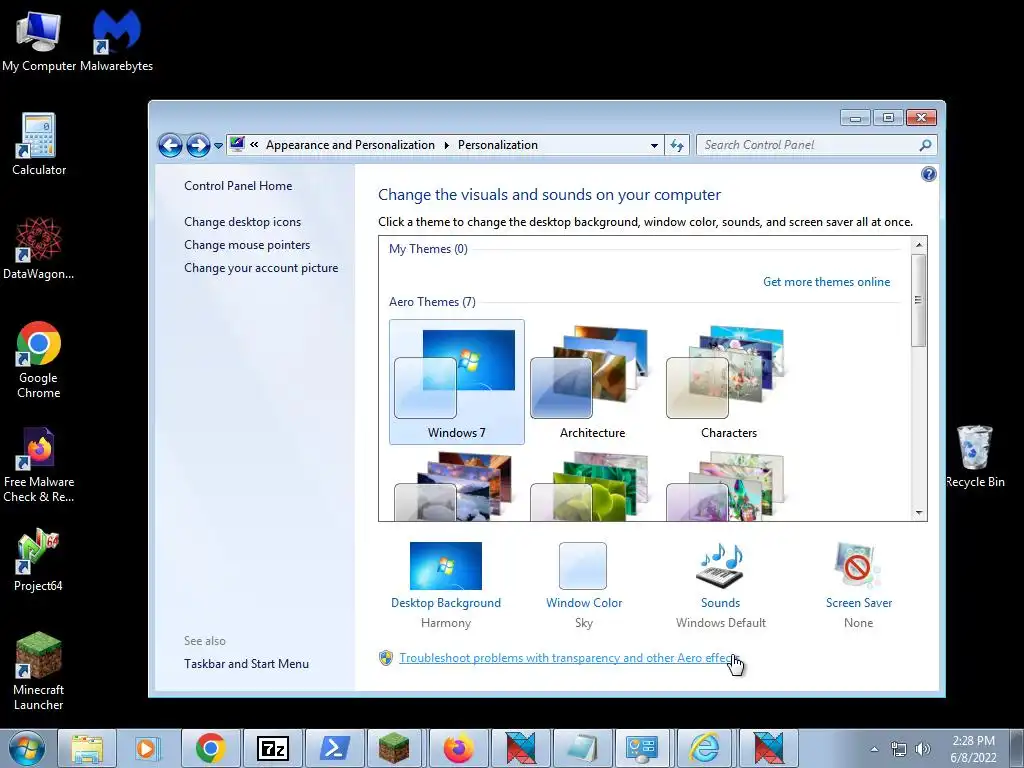Open Change mouse pointers link
1024x768 pixels.
pos(247,244)
